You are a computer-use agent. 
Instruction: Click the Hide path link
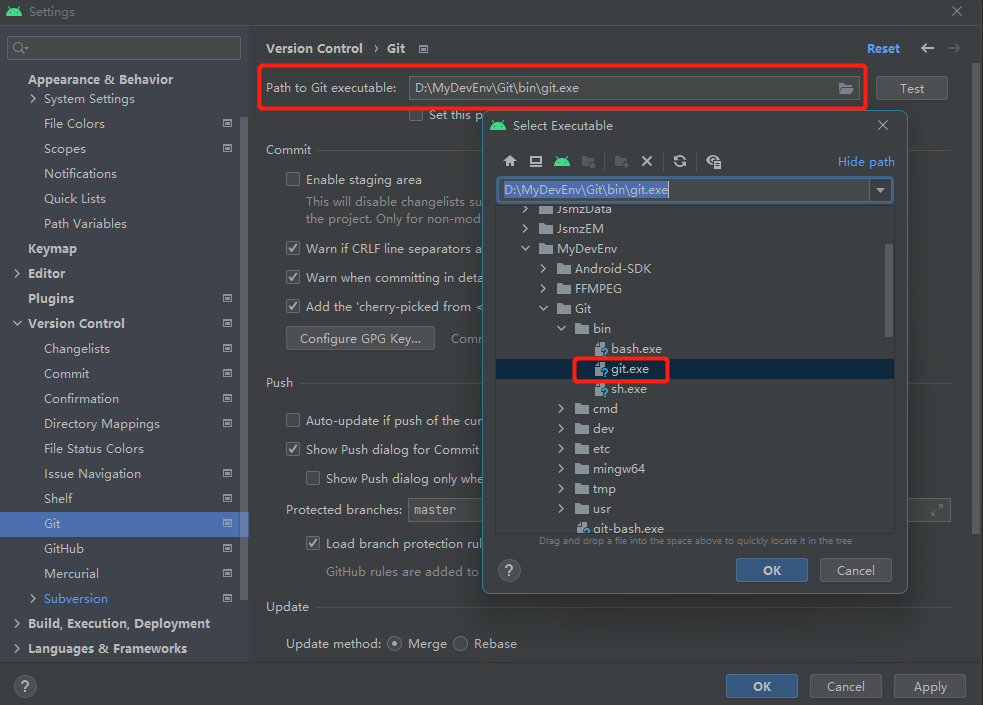click(866, 162)
